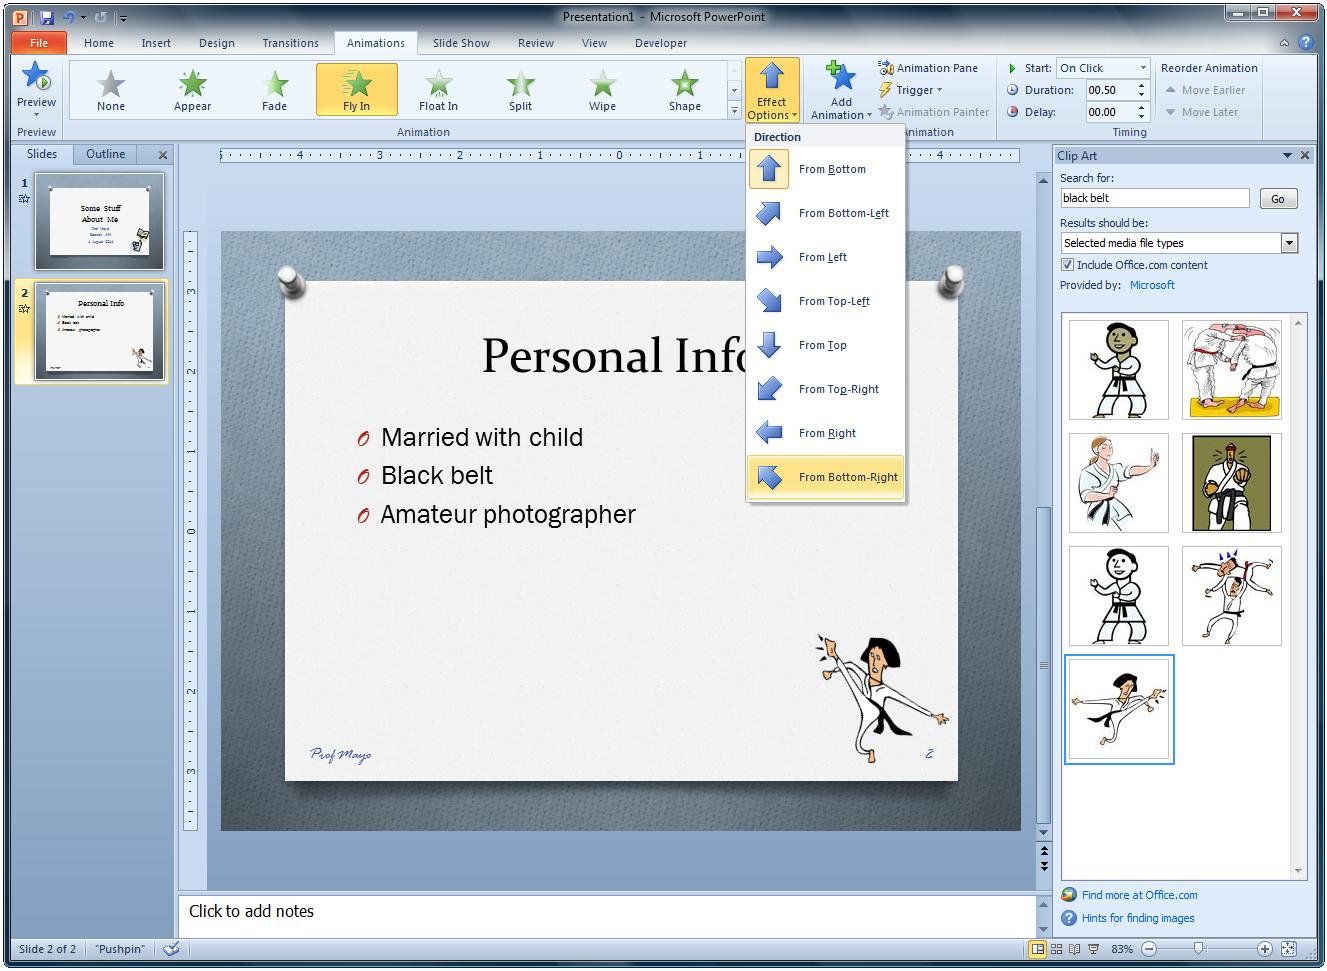Viewport: 1327px width, 971px height.
Task: Open the Add Animation gallery
Action: pos(840,90)
